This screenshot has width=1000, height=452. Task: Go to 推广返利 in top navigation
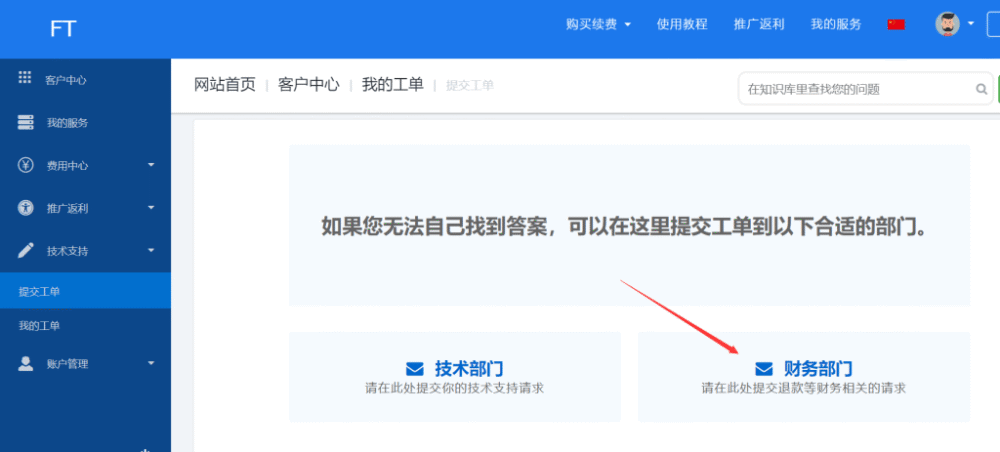click(759, 24)
